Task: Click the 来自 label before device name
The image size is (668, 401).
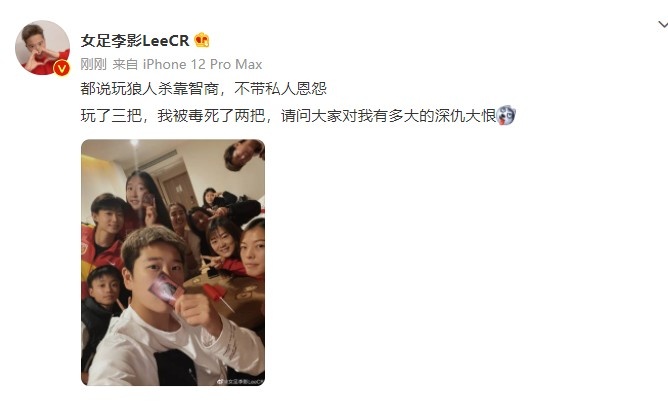Action: 125,64
